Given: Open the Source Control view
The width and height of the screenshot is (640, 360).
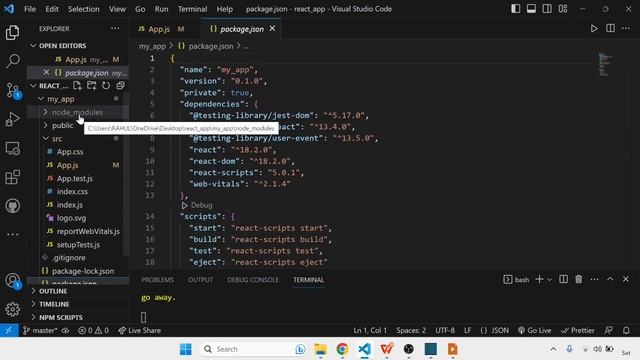Looking at the screenshot, I should [12, 90].
